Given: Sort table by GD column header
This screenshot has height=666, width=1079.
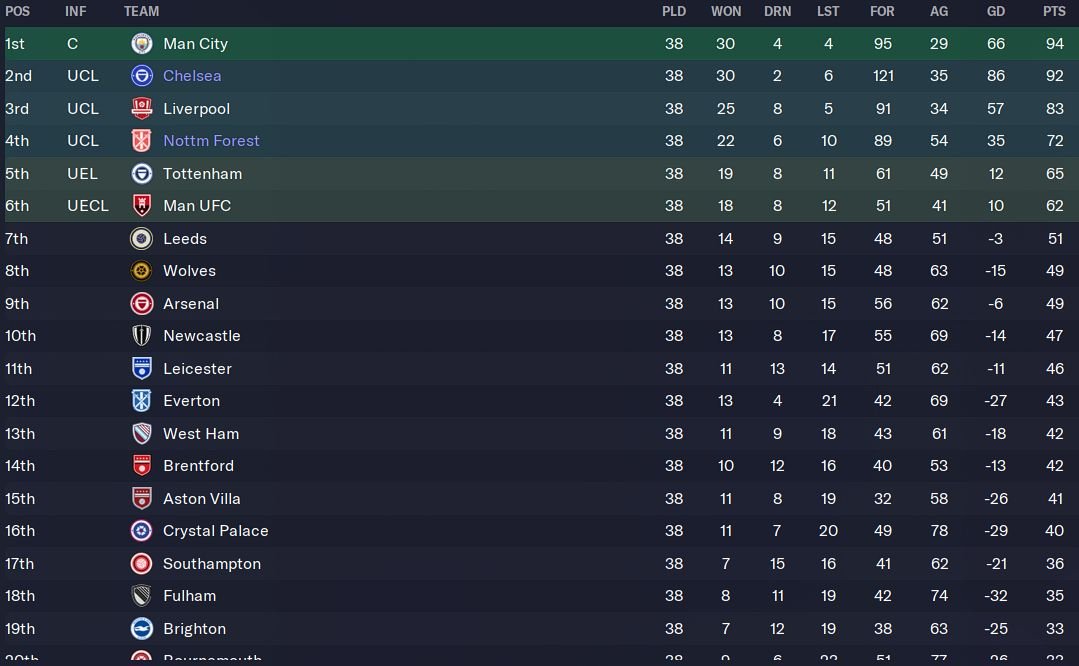Looking at the screenshot, I should click(x=995, y=11).
